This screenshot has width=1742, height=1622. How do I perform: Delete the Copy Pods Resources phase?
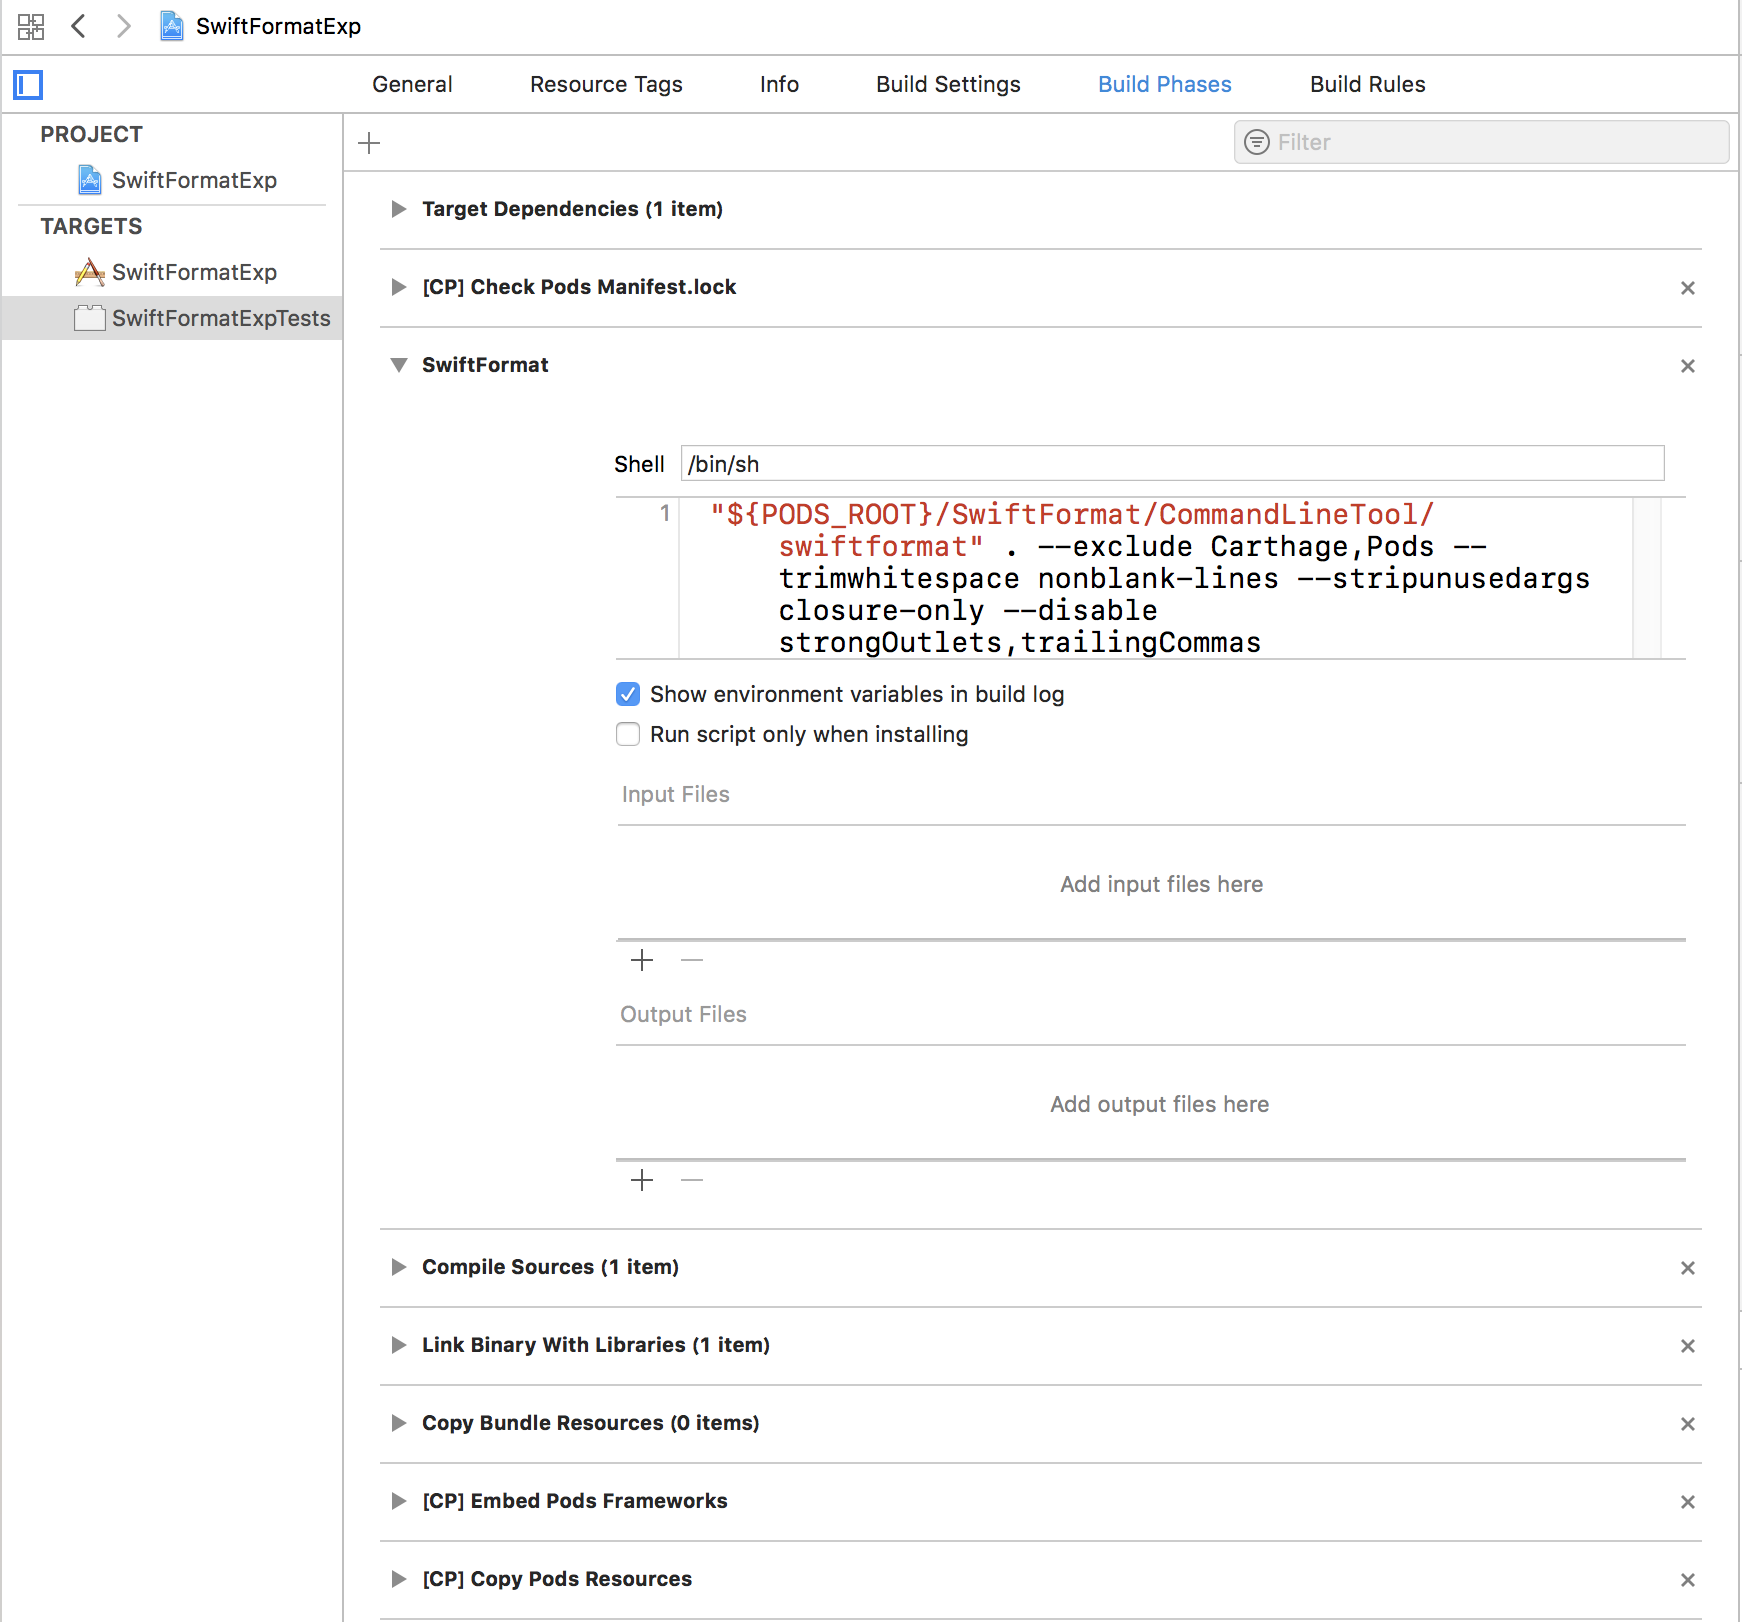coord(1688,1580)
